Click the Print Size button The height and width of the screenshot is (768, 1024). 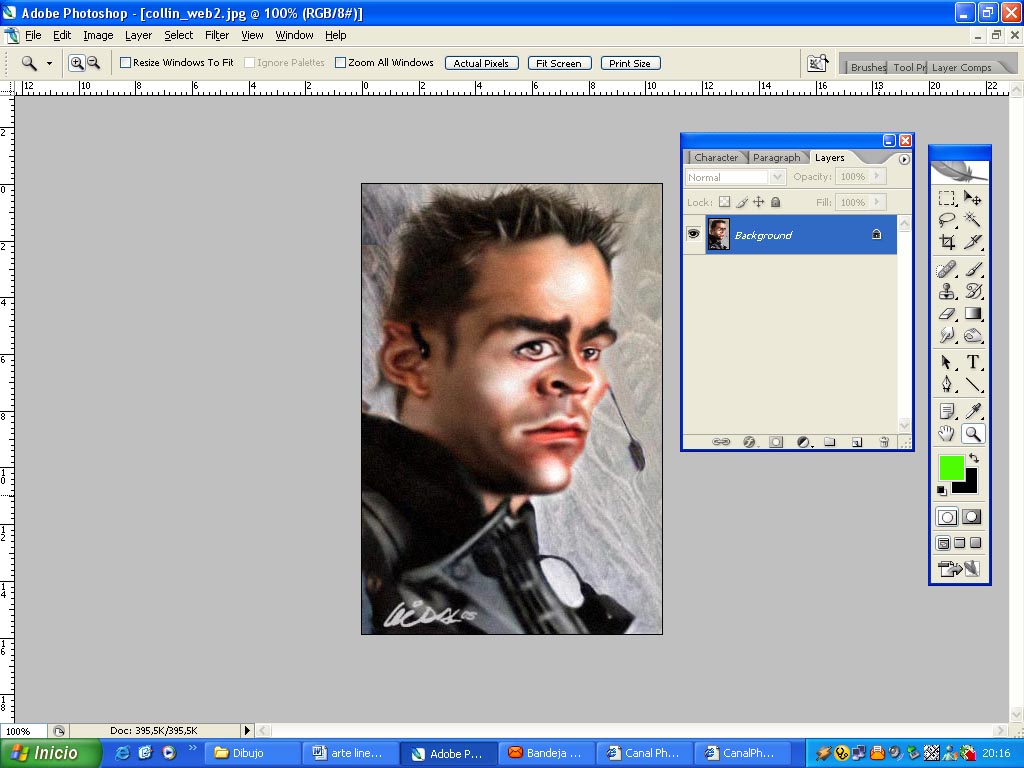(630, 63)
